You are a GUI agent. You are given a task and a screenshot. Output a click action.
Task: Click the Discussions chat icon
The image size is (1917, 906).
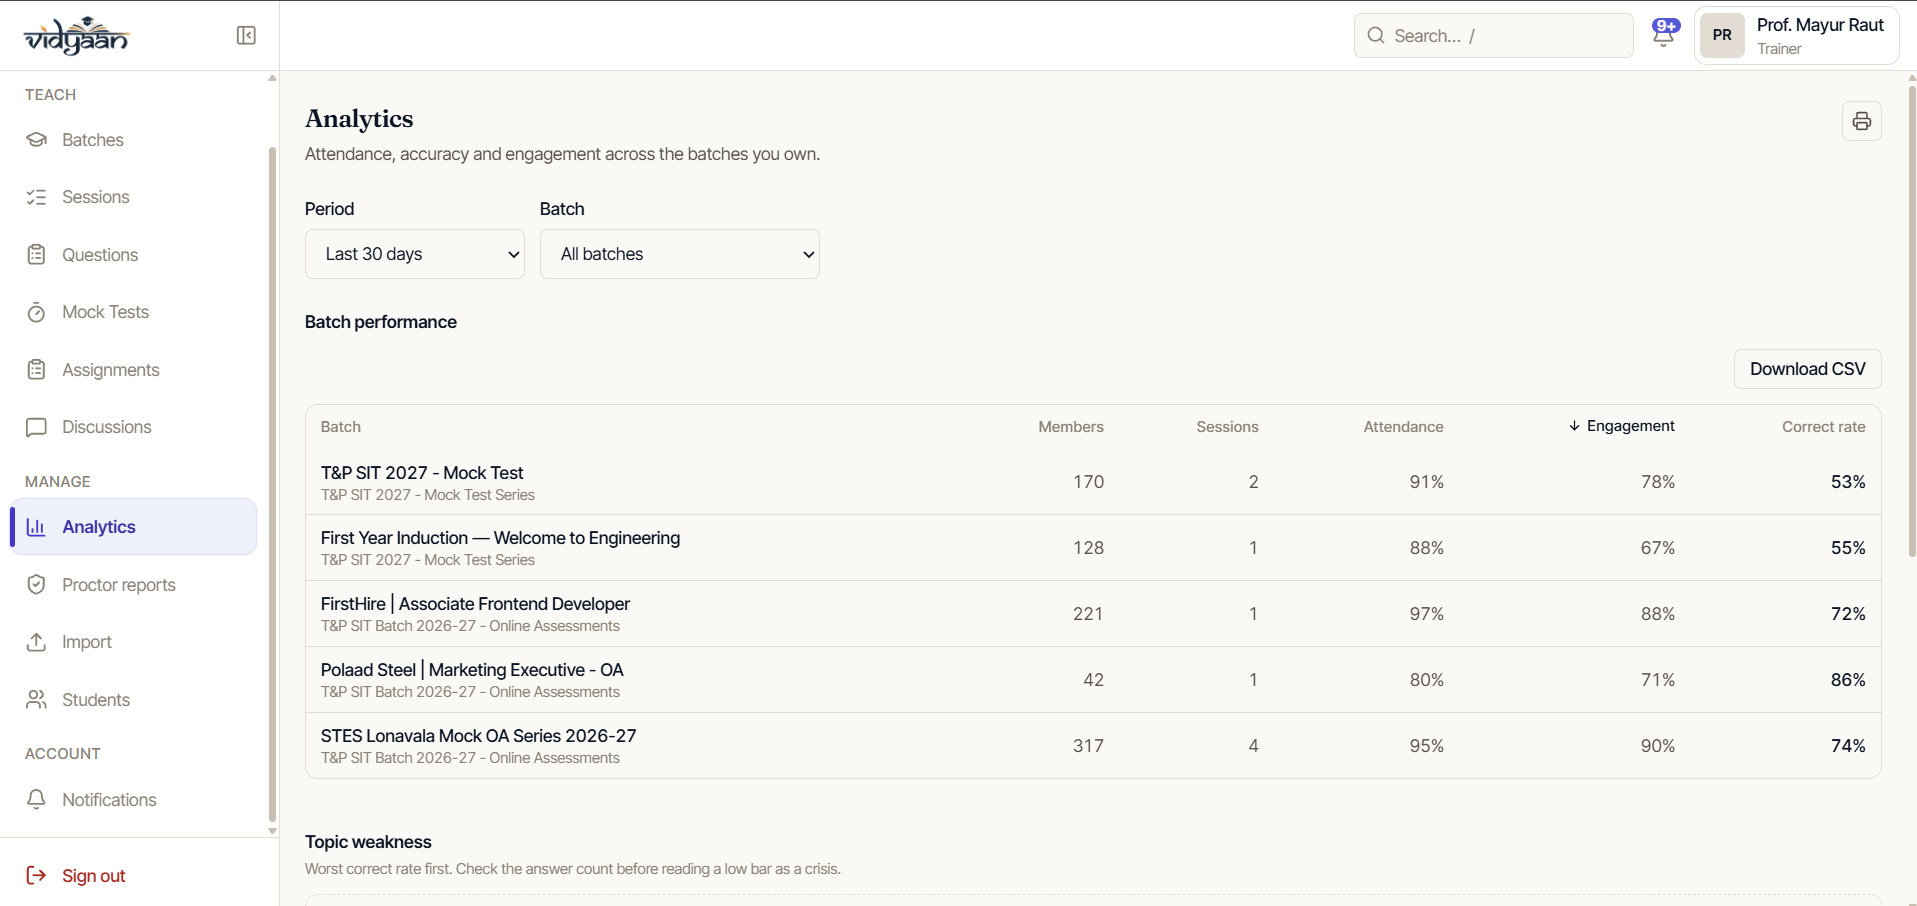(36, 427)
